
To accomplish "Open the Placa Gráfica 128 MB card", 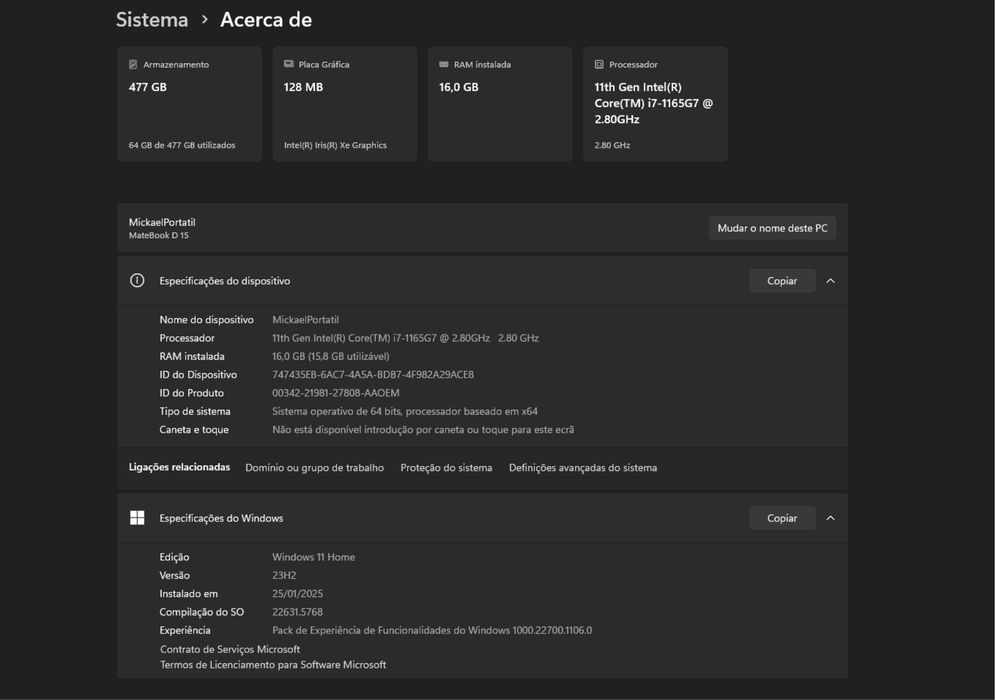I will point(345,104).
